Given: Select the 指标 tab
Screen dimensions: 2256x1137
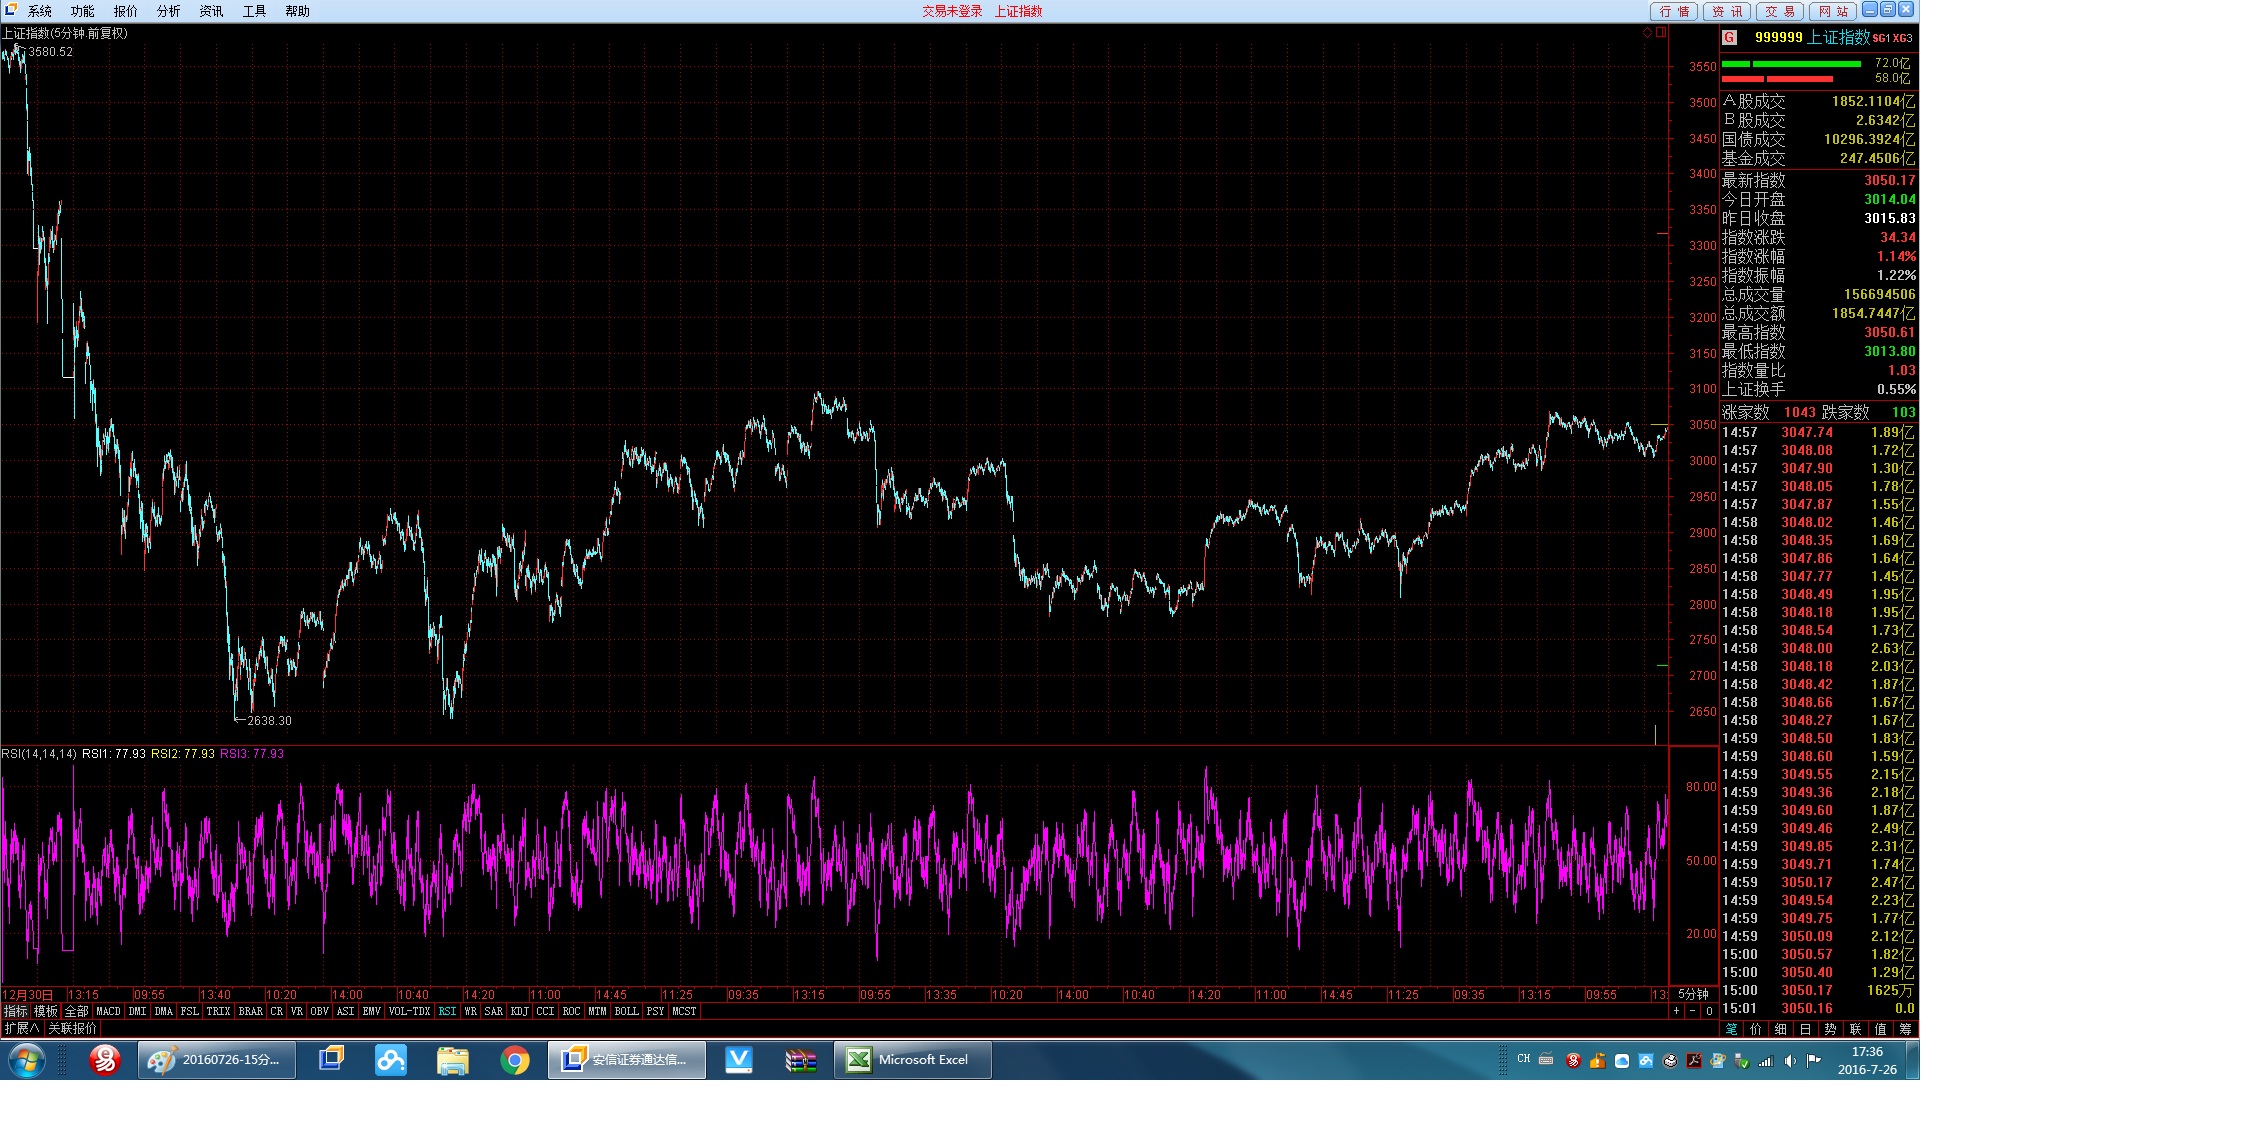Looking at the screenshot, I should coord(15,1011).
